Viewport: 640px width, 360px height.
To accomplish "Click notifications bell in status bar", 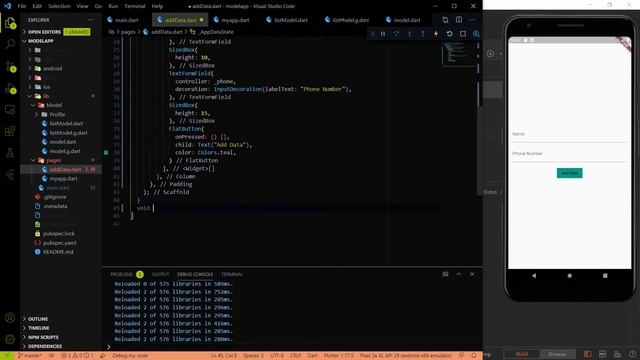I will [474, 356].
